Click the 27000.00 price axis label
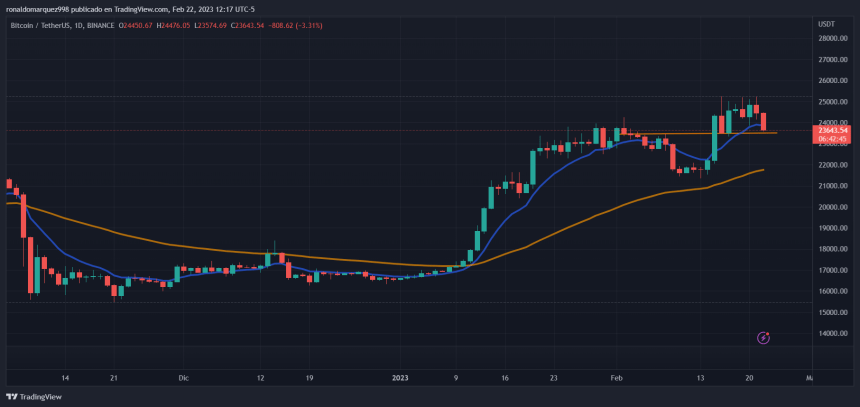The image size is (860, 407). tap(833, 60)
